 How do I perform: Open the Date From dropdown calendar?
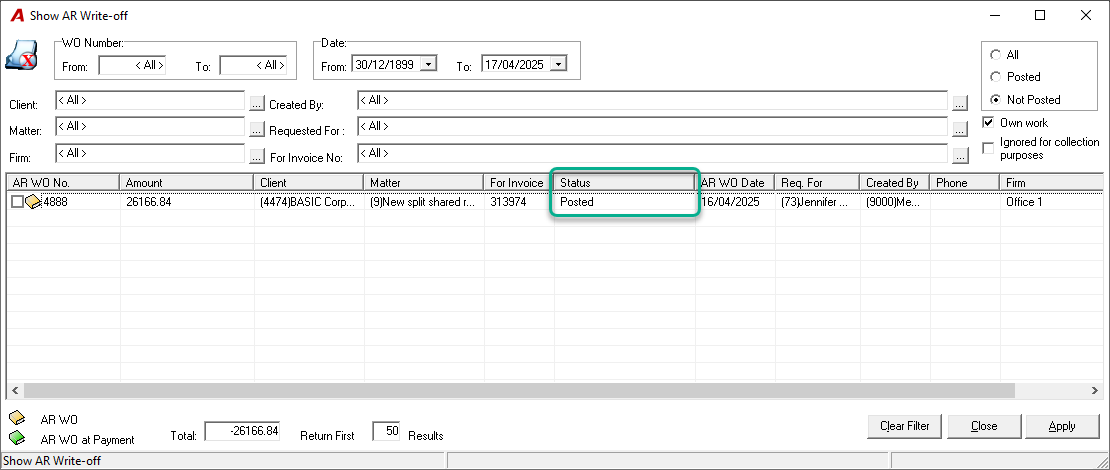click(x=428, y=64)
